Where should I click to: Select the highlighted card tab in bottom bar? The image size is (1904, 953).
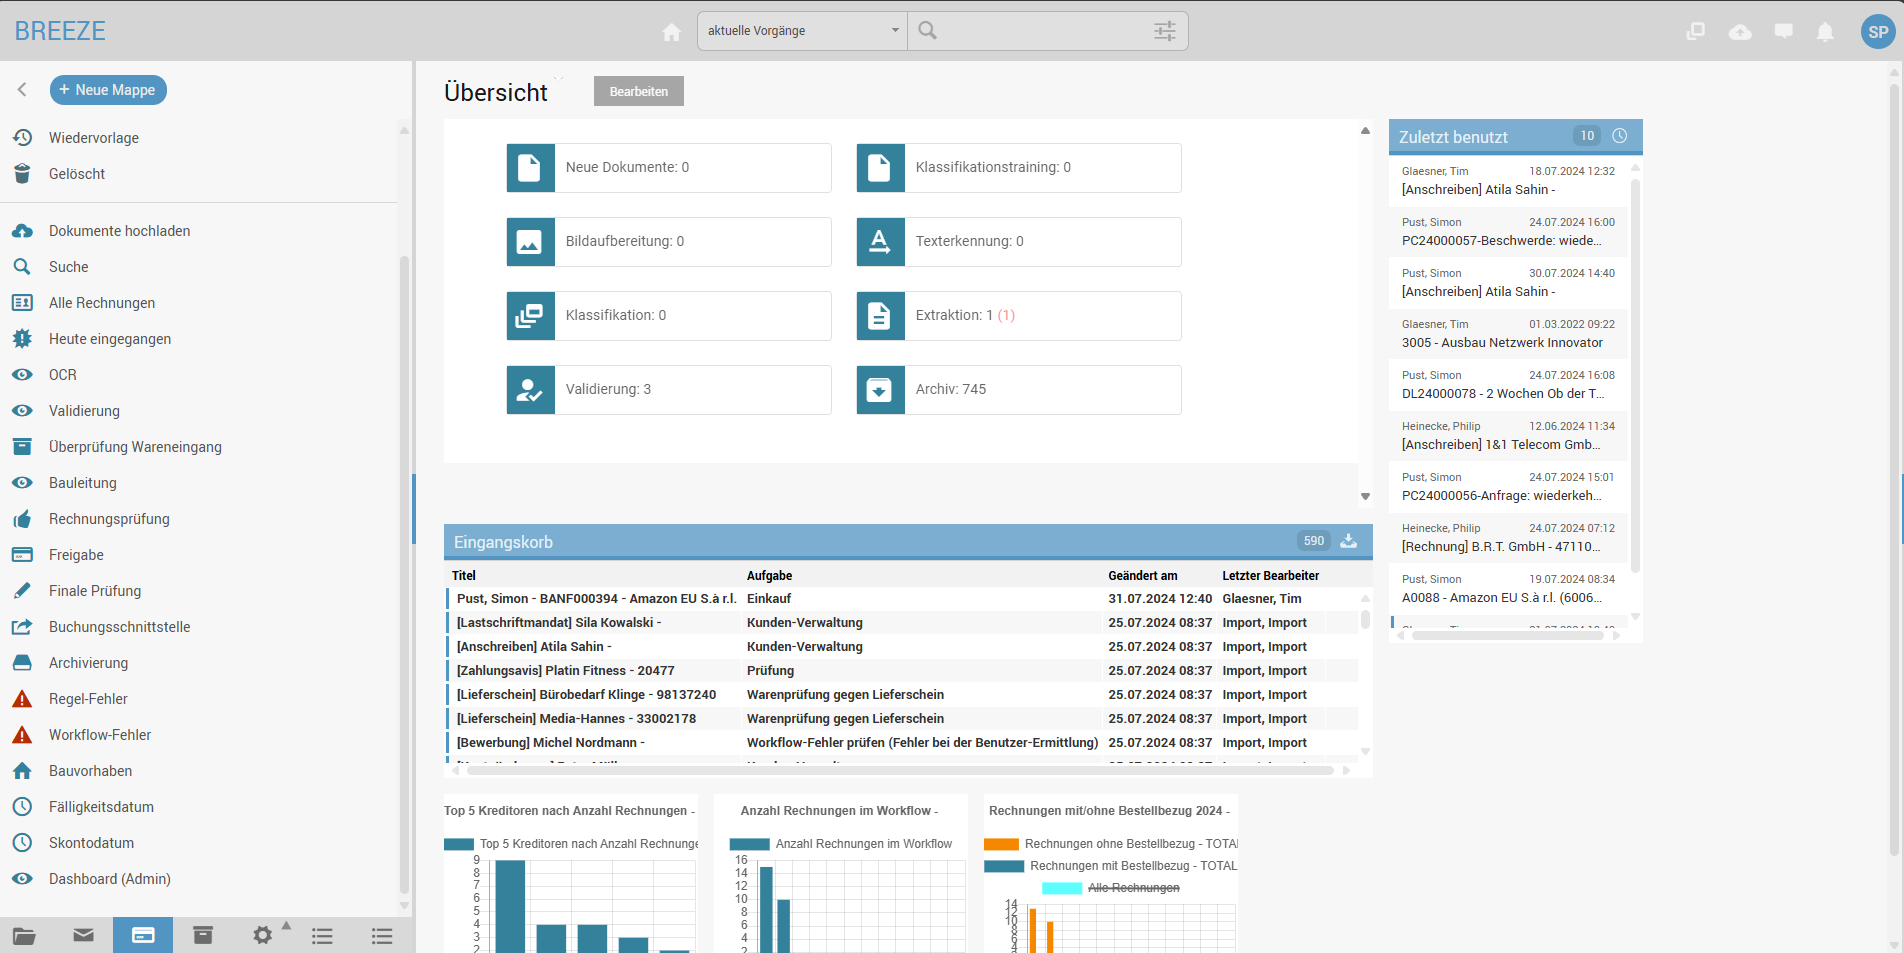(x=143, y=935)
